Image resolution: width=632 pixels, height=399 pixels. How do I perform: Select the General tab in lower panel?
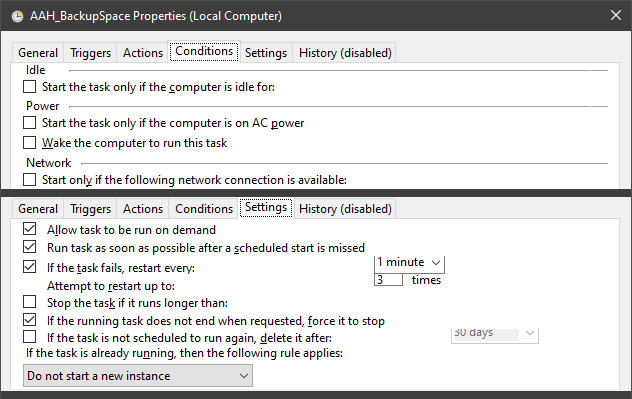tap(38, 209)
